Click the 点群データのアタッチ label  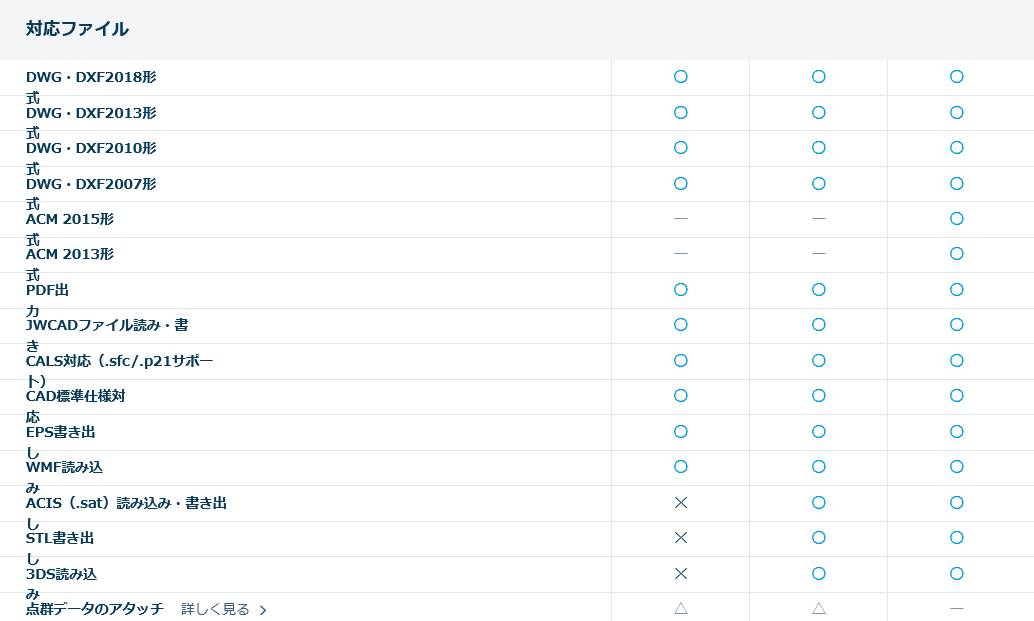click(94, 609)
